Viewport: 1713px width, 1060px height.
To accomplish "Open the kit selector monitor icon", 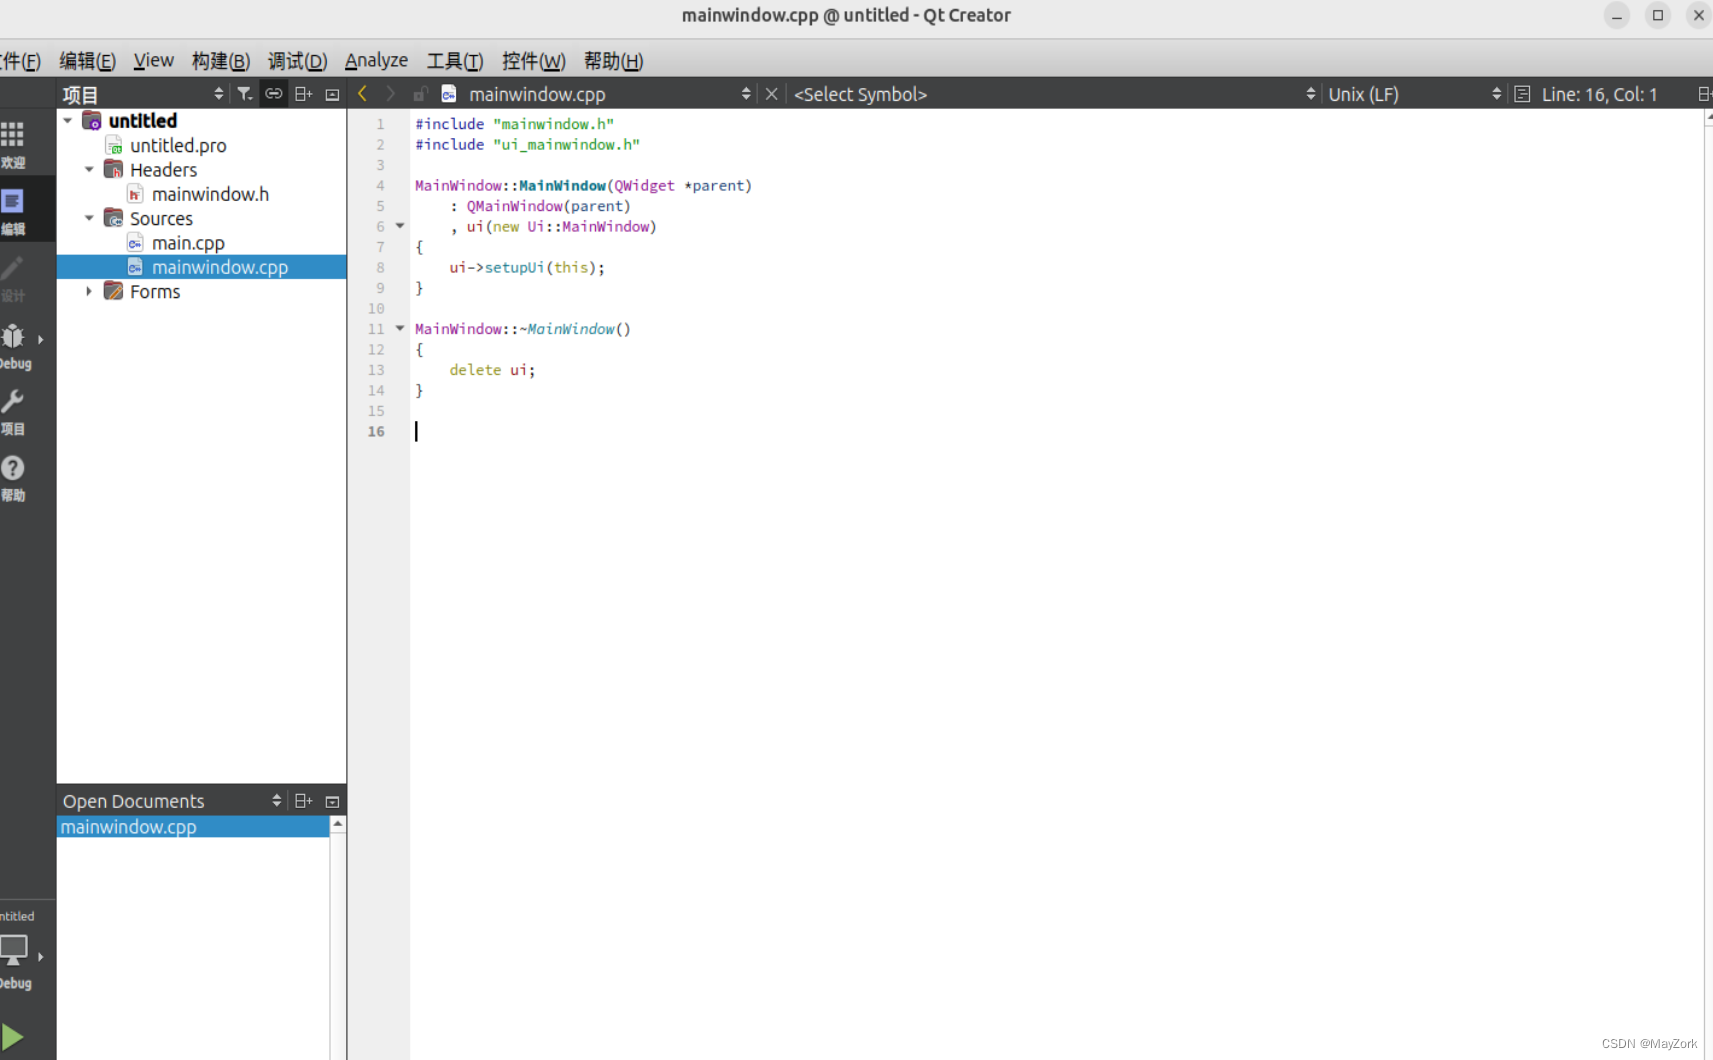I will tap(13, 949).
